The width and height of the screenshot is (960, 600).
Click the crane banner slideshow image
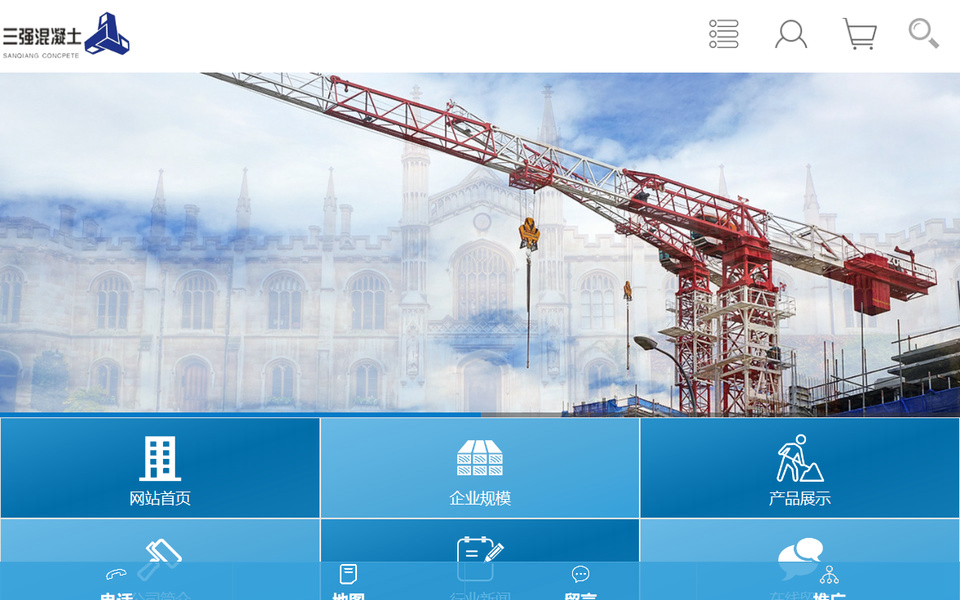pyautogui.click(x=480, y=240)
